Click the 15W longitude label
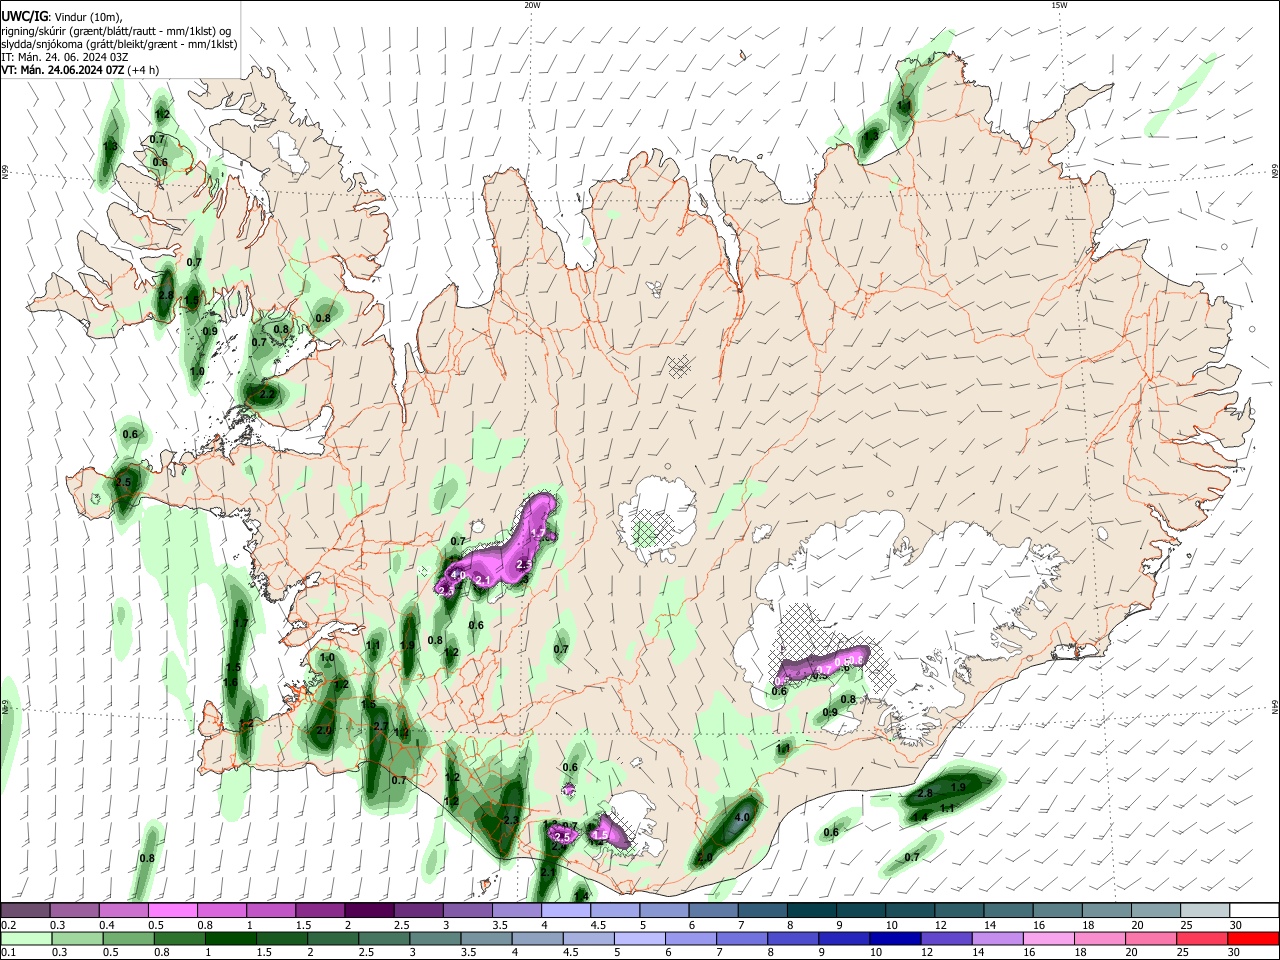Image resolution: width=1280 pixels, height=960 pixels. [1059, 5]
